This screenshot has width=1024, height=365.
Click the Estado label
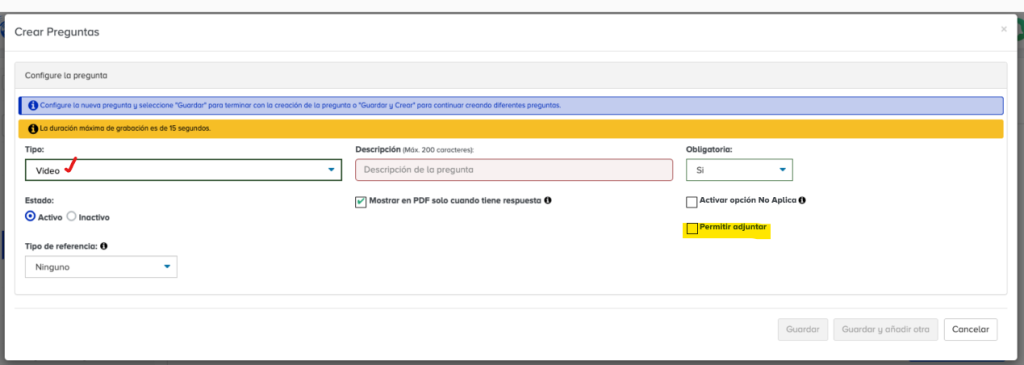[39, 200]
